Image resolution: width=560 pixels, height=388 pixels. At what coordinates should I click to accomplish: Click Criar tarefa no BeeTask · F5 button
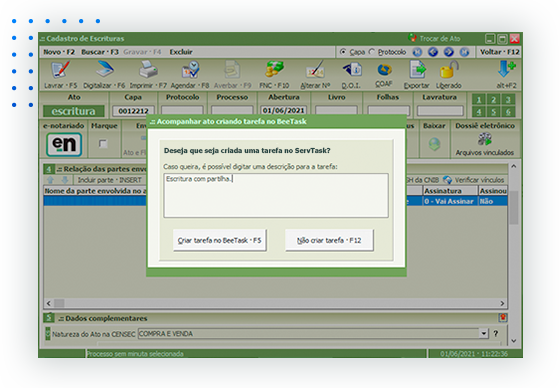pyautogui.click(x=220, y=240)
